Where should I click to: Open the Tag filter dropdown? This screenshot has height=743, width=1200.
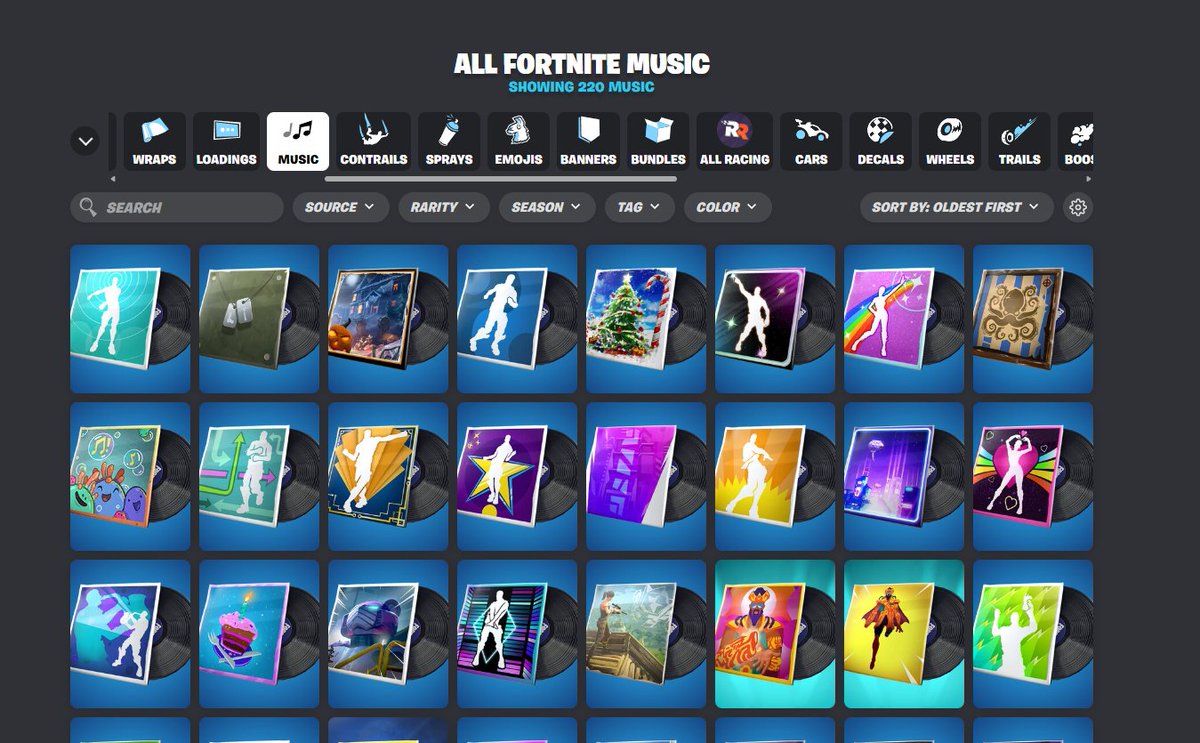(639, 207)
